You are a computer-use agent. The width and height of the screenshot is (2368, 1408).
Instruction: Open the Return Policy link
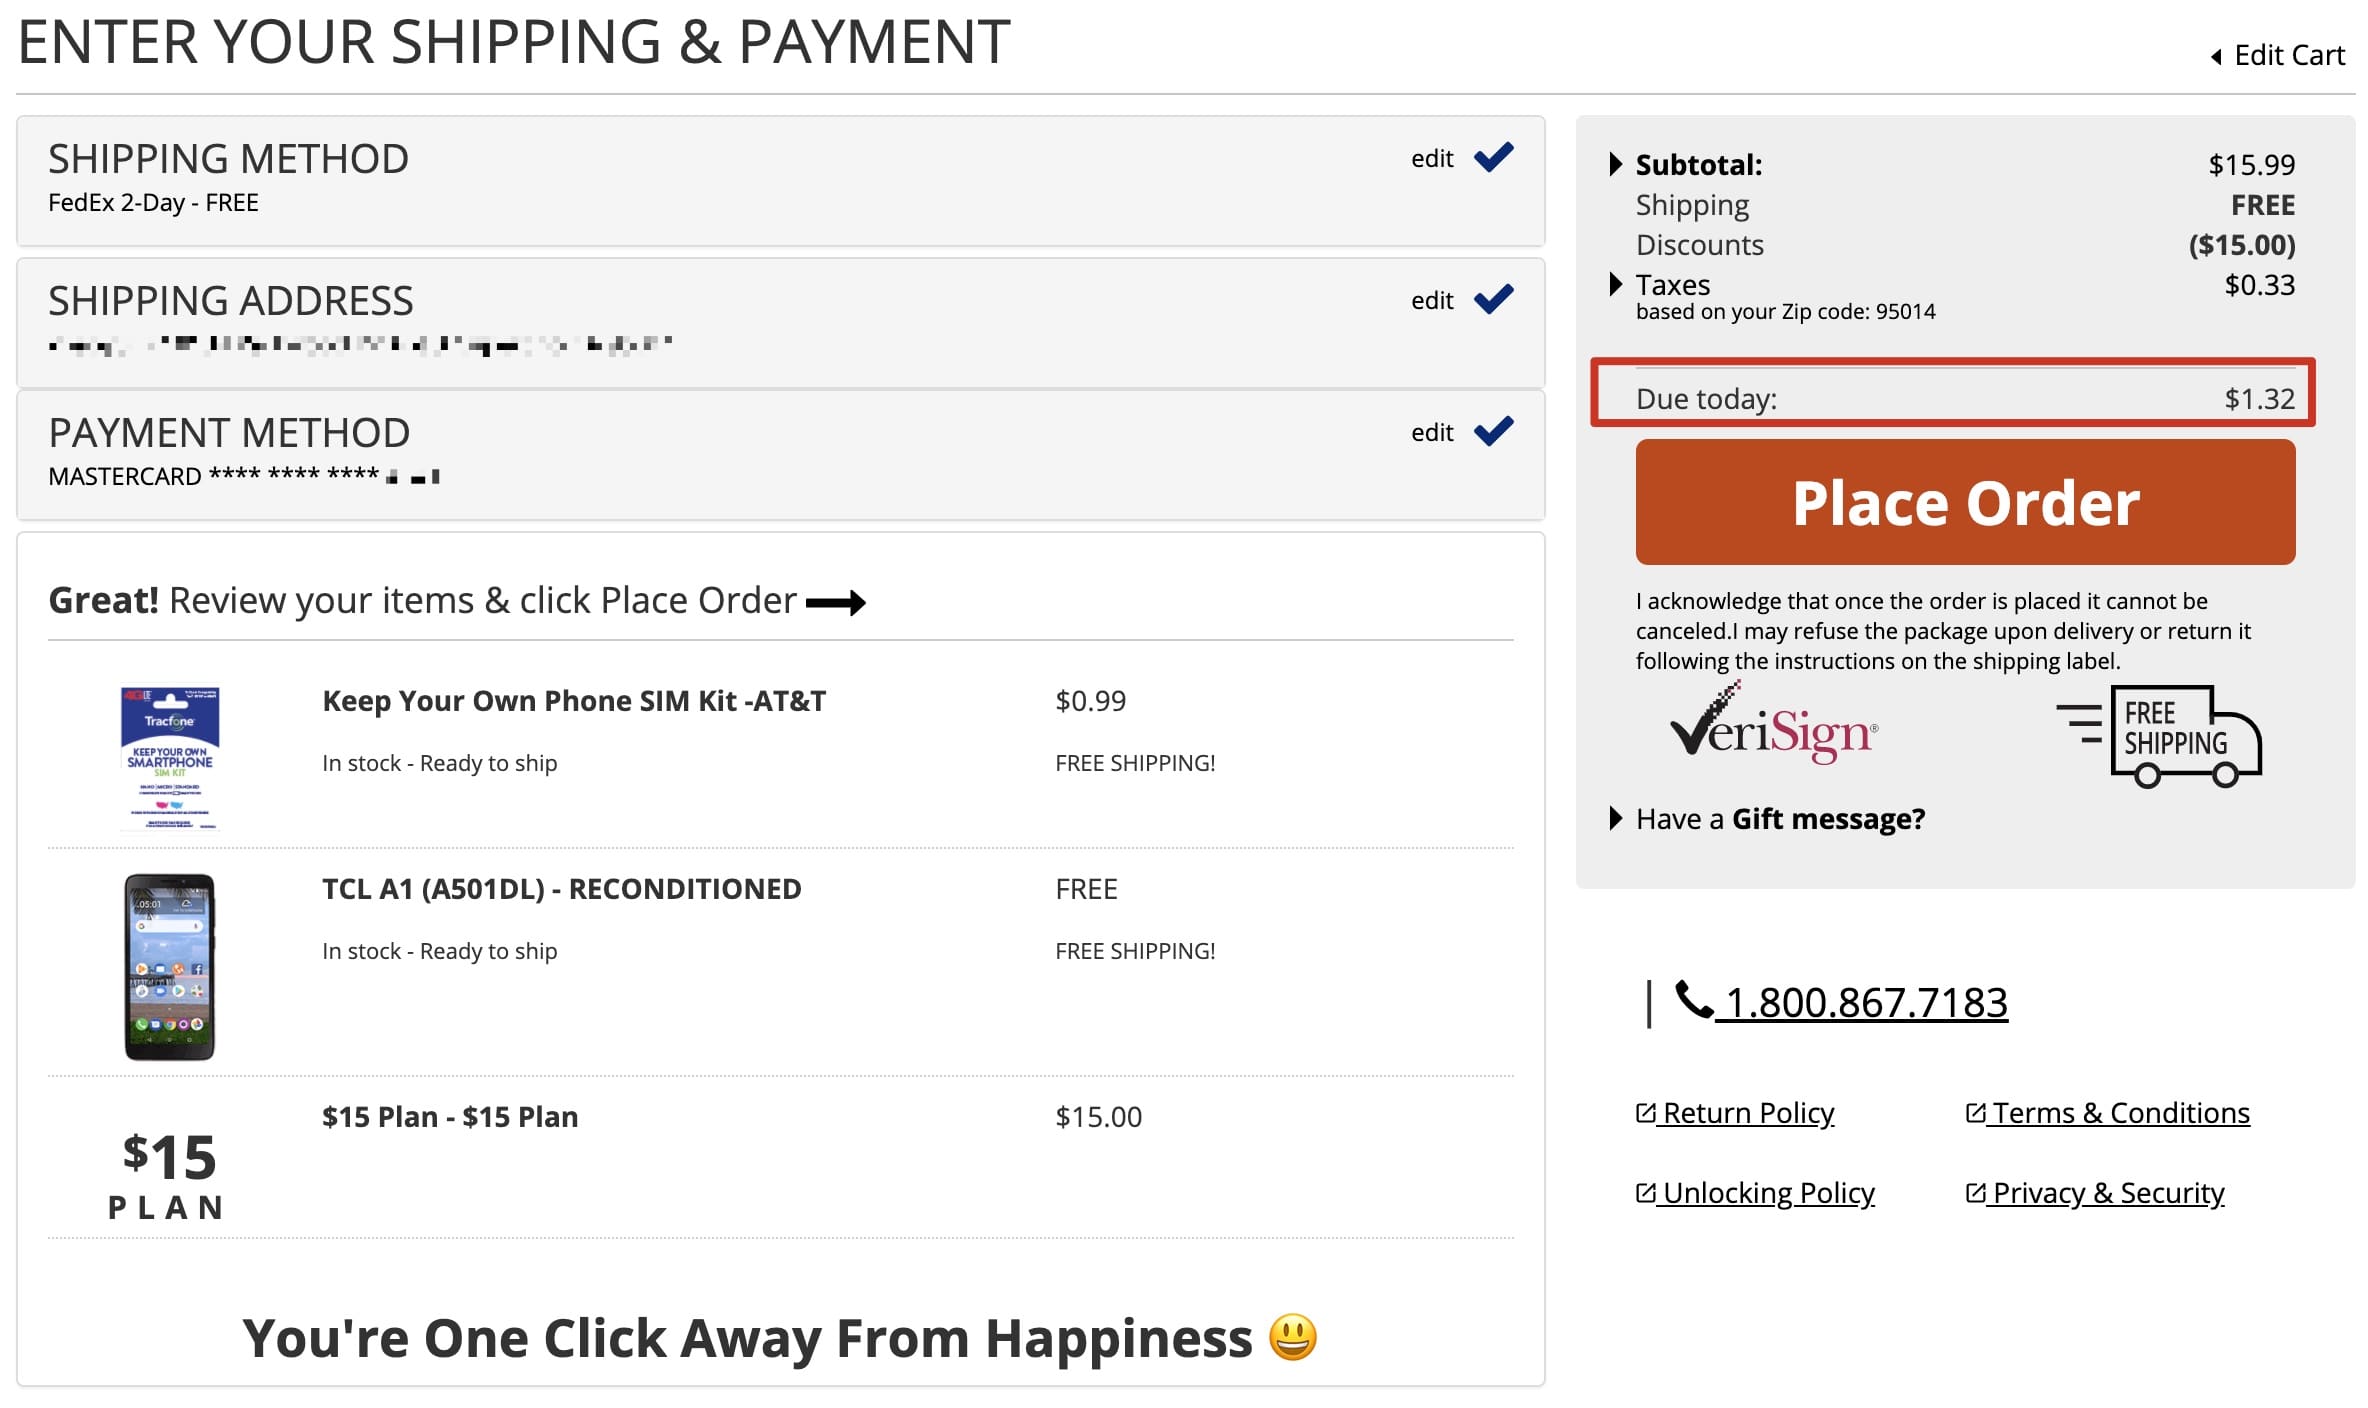[x=1746, y=1113]
